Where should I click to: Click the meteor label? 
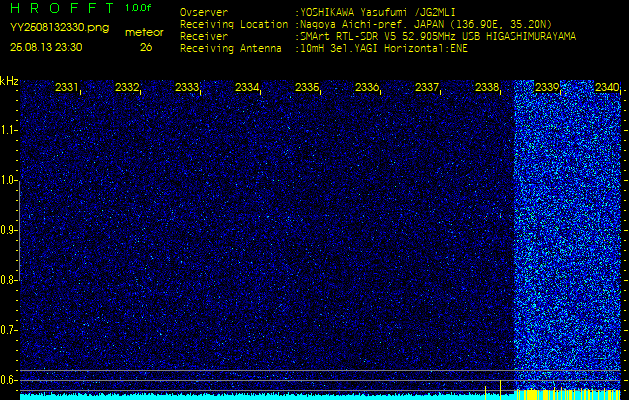click(144, 33)
